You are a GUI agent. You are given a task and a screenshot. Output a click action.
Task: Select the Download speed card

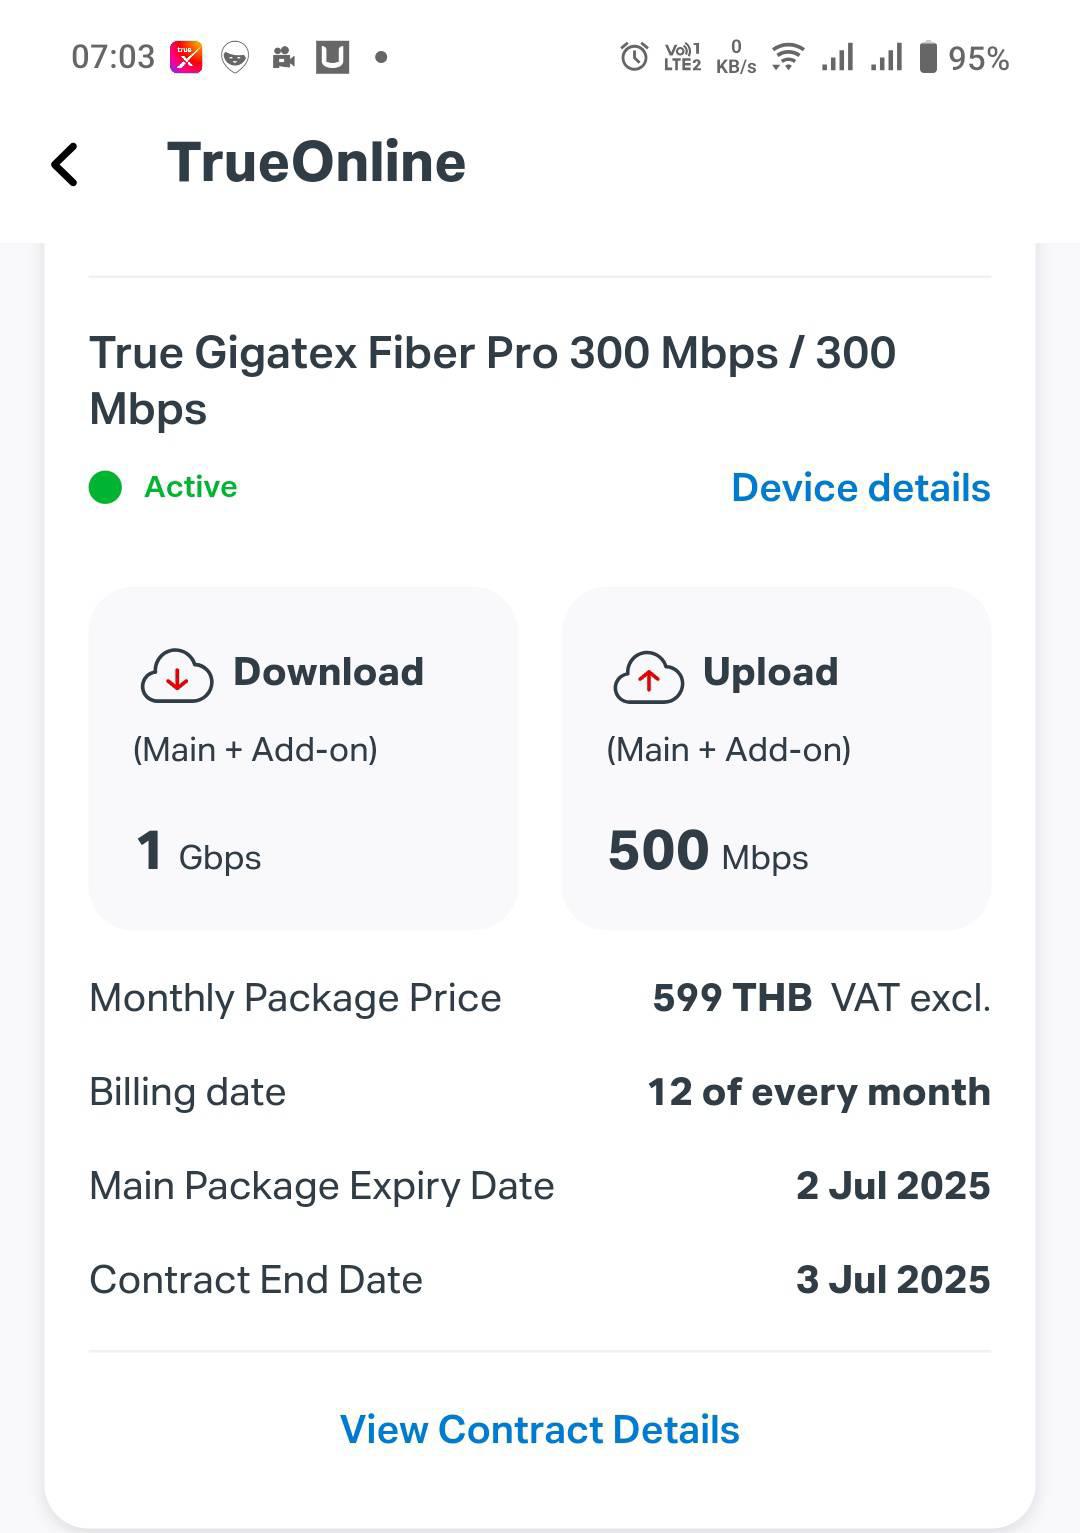point(303,758)
